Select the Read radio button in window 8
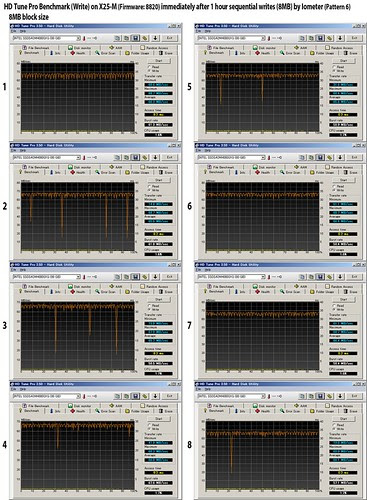Viewport: 367px width, 500px height. 334,425
